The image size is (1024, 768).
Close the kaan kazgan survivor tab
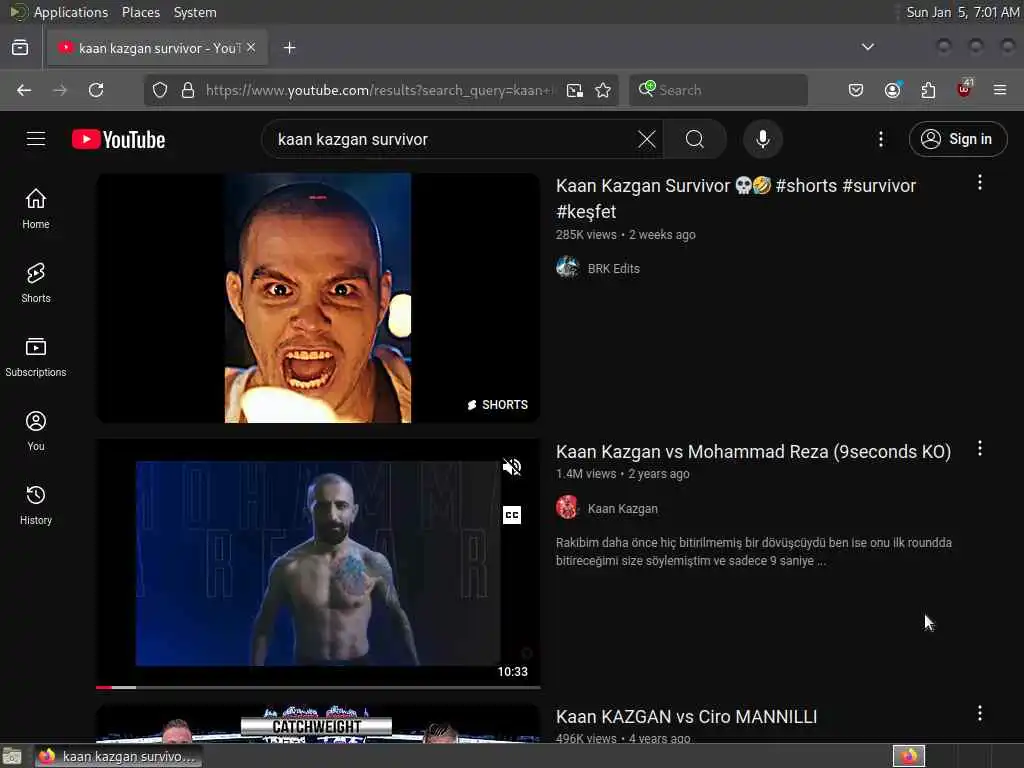pyautogui.click(x=251, y=48)
